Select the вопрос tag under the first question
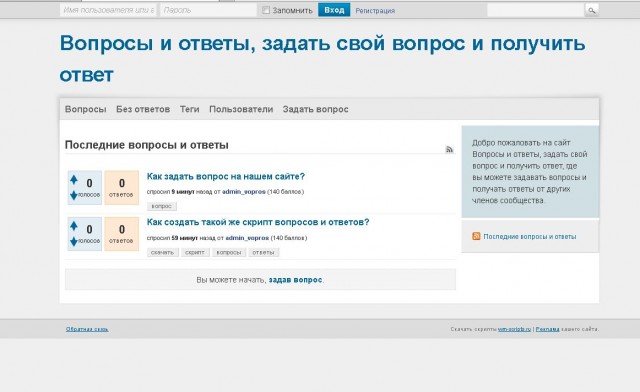 point(162,206)
